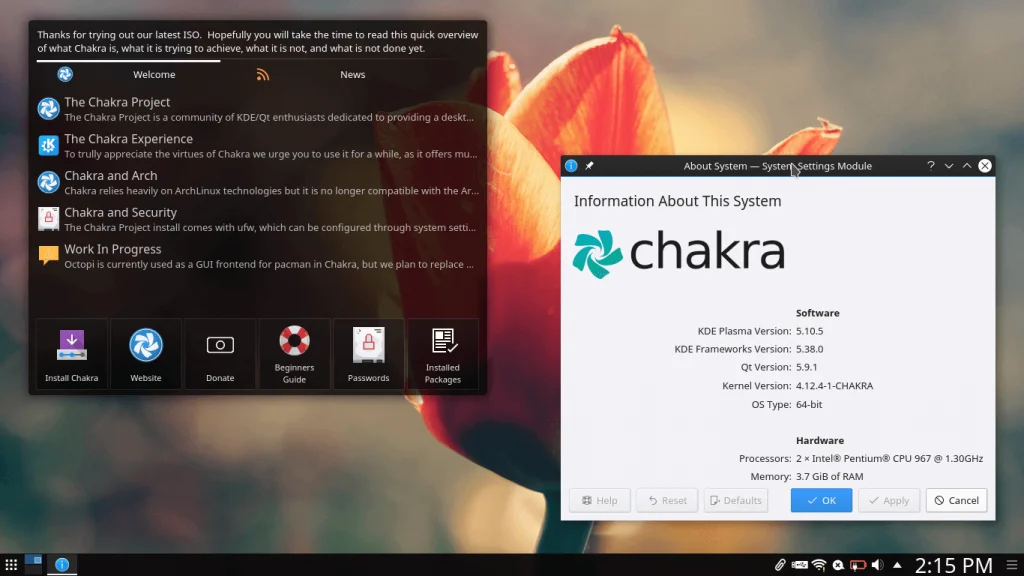Open the Work In Progress entry
This screenshot has height=576, width=1024.
coord(258,256)
